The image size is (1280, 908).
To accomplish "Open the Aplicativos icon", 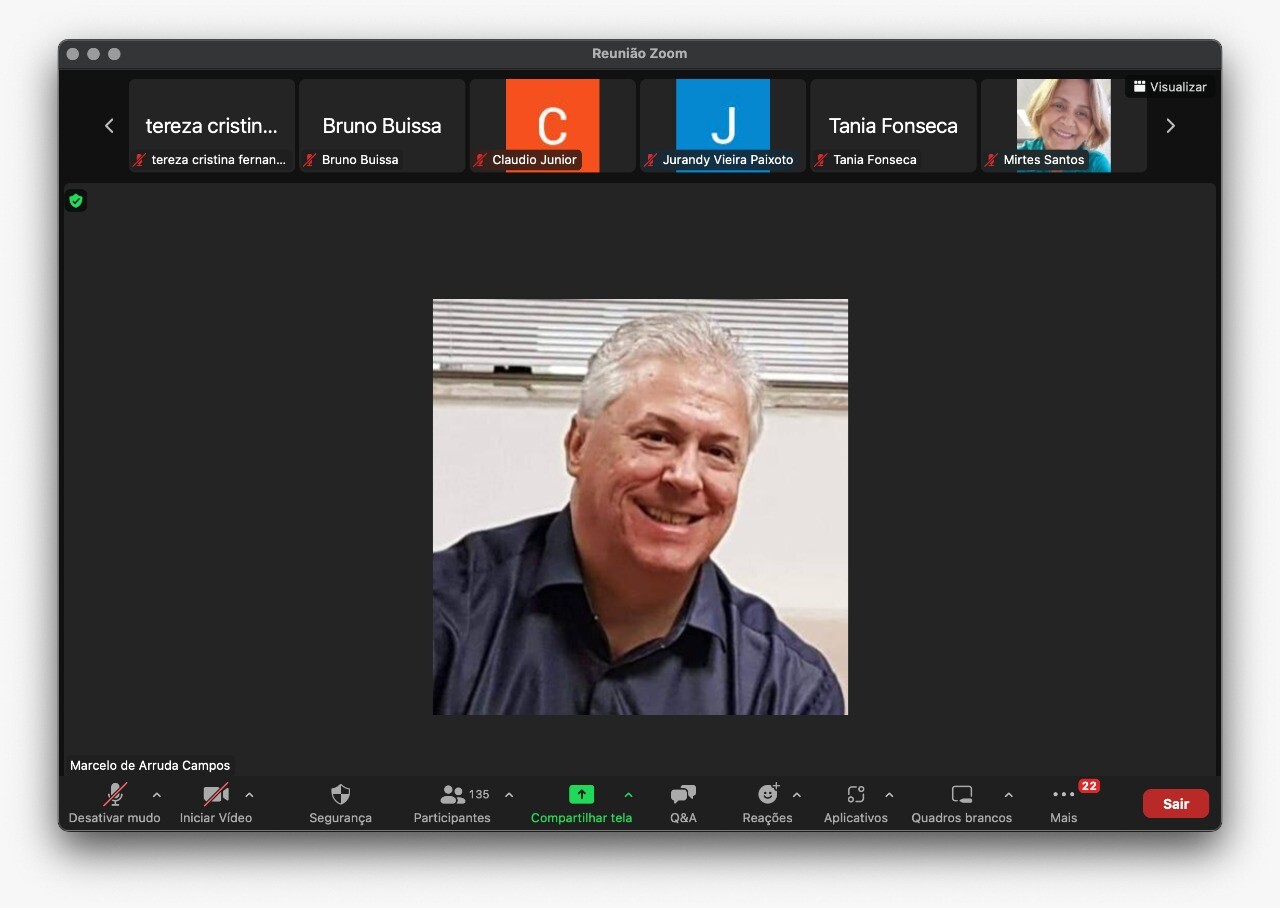I will [855, 795].
